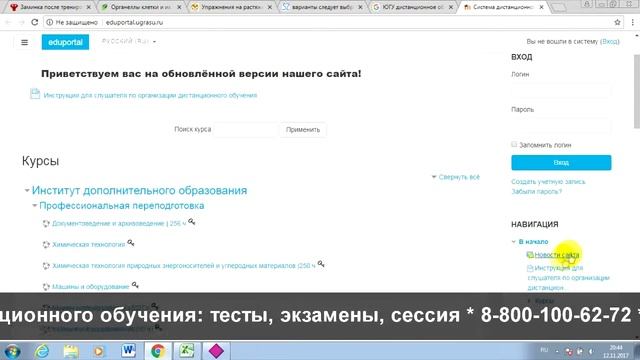
Task: Close the Органеллы клетки tab
Action: 179,7
